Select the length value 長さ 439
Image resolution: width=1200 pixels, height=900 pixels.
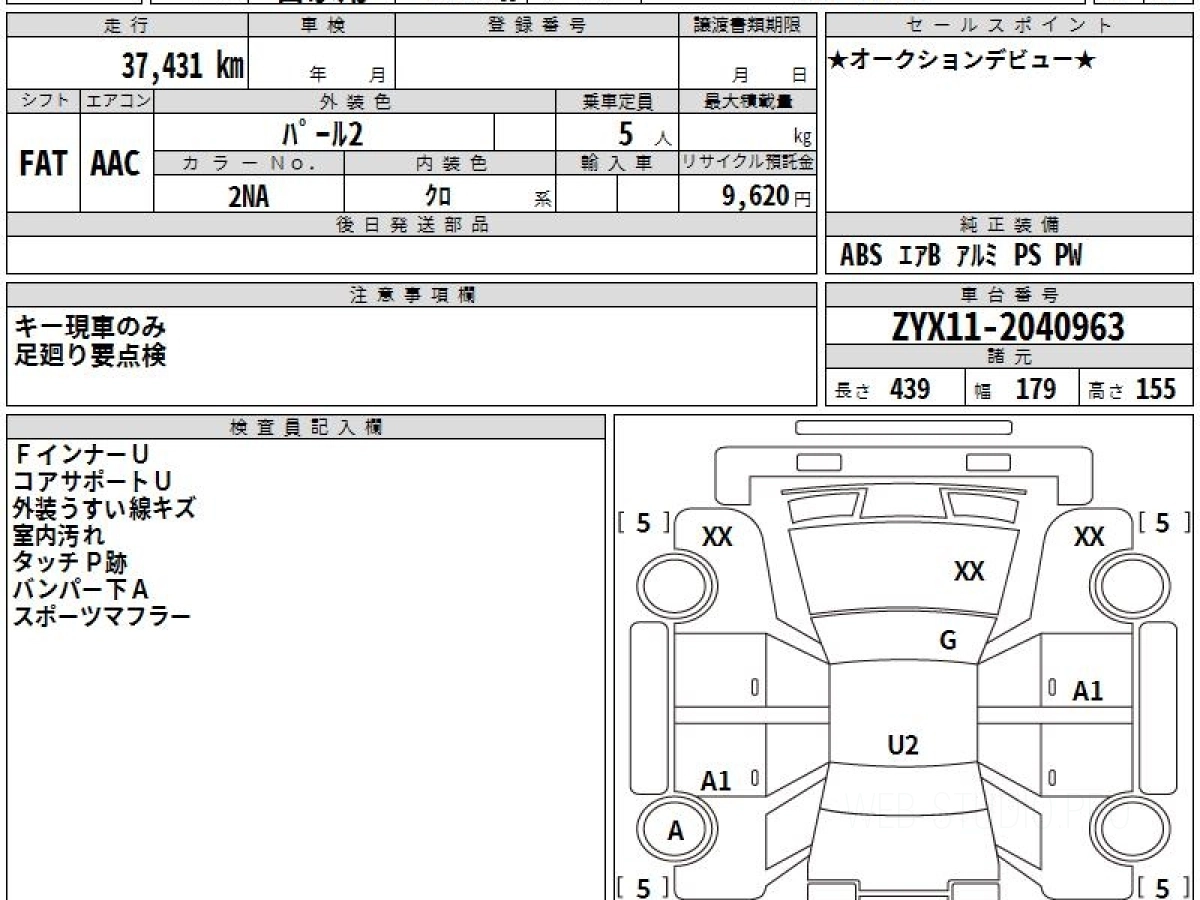883,389
